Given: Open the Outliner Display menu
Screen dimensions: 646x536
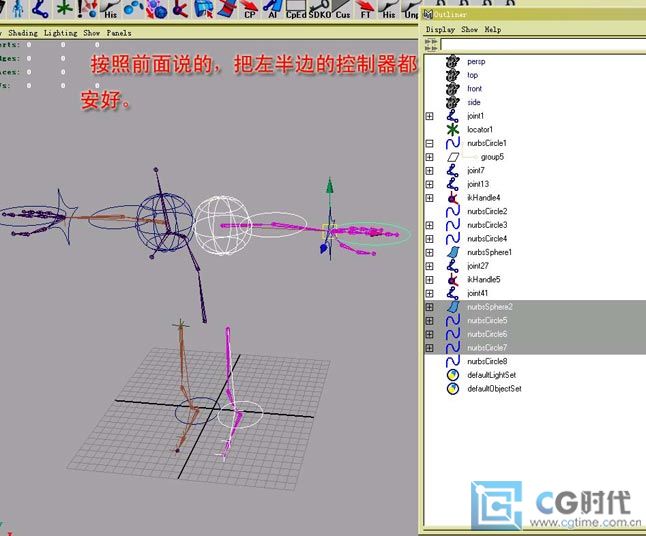Looking at the screenshot, I should pyautogui.click(x=440, y=30).
